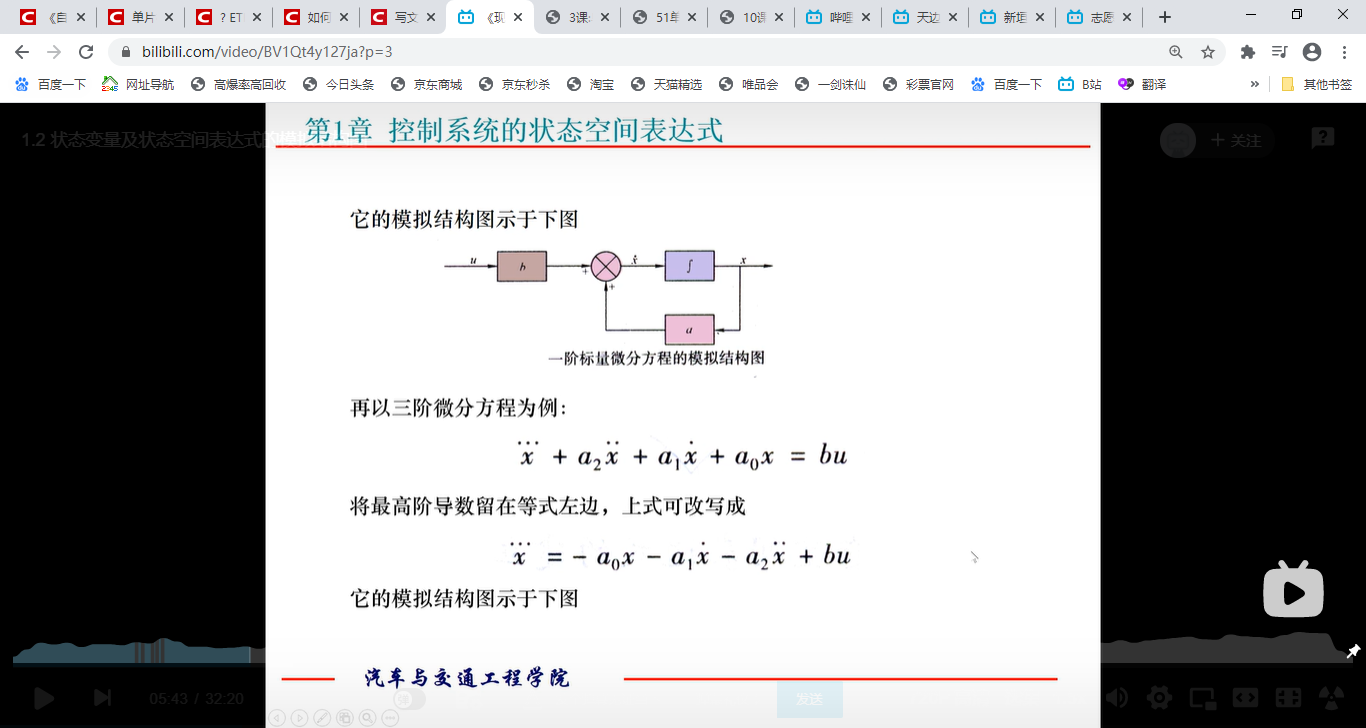The height and width of the screenshot is (728, 1366).
Task: Open the 淘宝 bookmark
Action: pos(591,84)
